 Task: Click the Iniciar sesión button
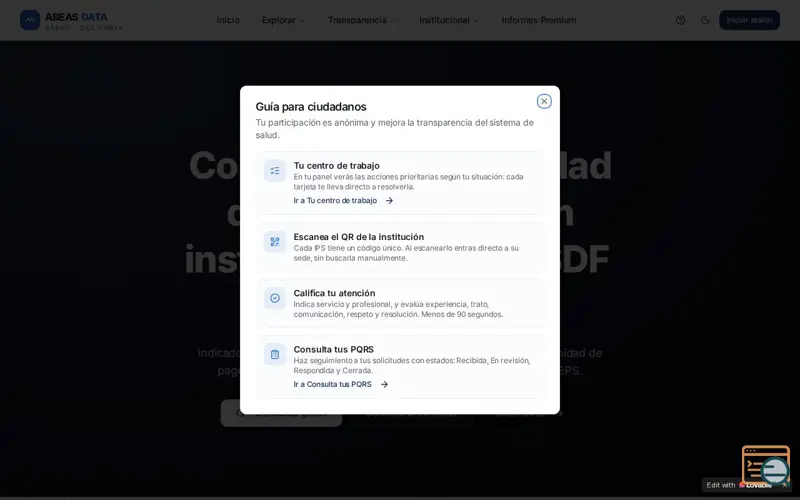pyautogui.click(x=749, y=20)
